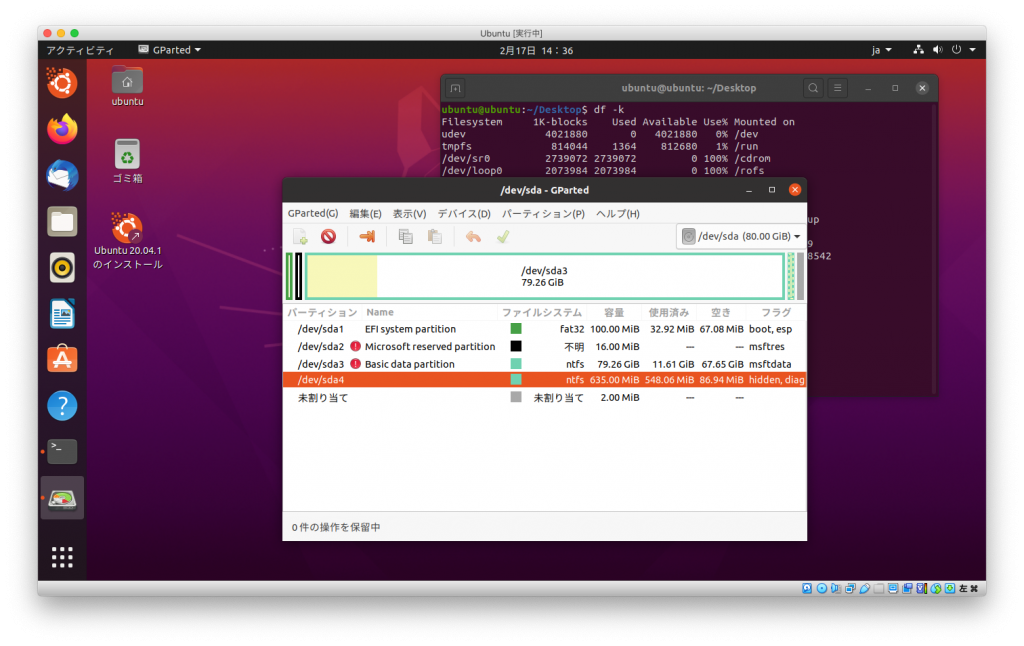Apply all pending operations with the checkmark icon
The width and height of the screenshot is (1024, 646).
pos(503,236)
